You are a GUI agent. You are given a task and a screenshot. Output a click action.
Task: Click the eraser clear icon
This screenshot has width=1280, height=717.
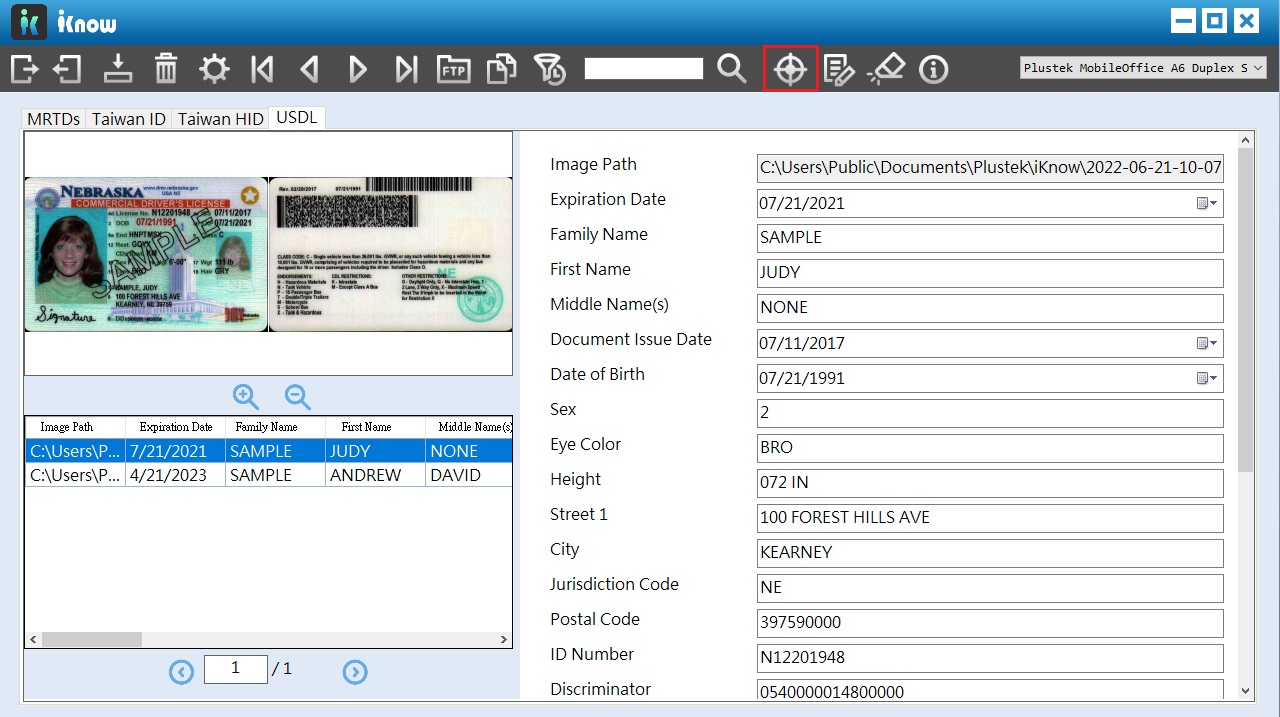click(x=886, y=69)
